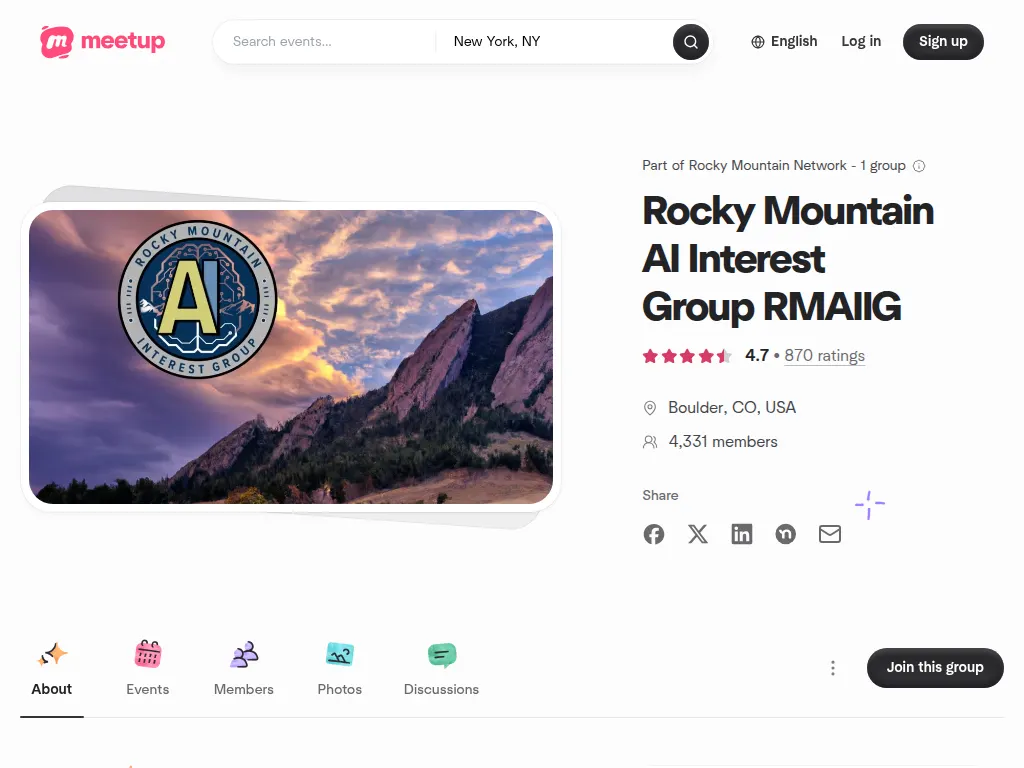Click Join this group button

pos(935,667)
